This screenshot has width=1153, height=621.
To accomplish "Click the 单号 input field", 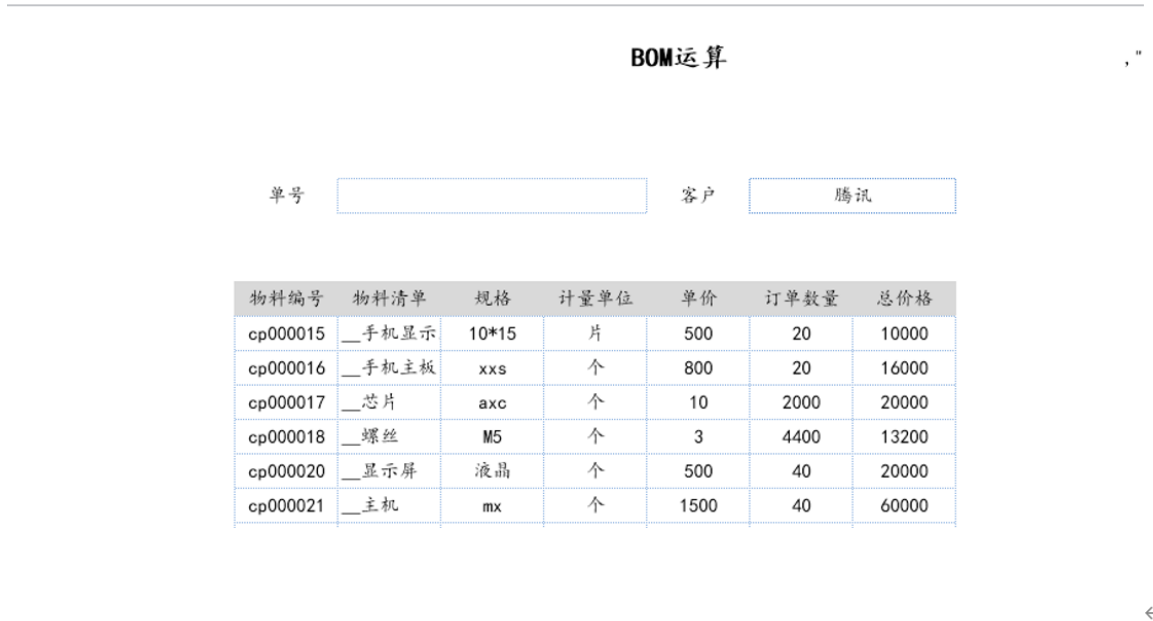I will [491, 196].
